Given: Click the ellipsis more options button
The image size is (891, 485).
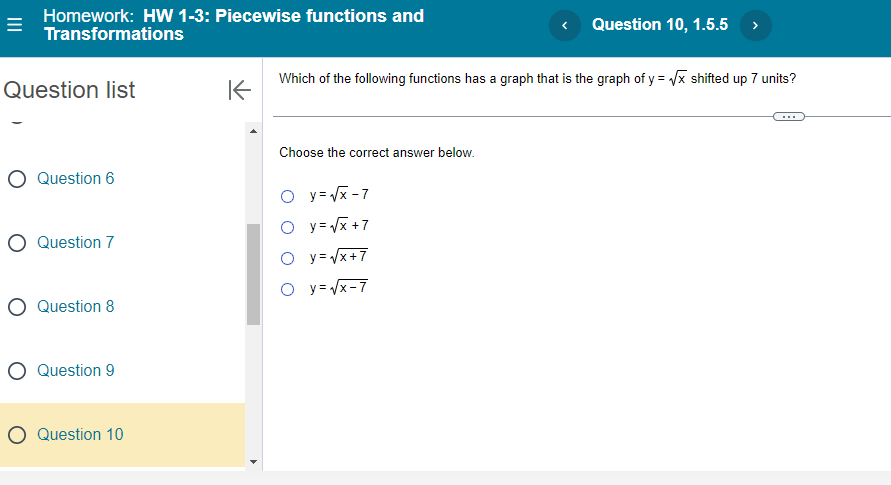Looking at the screenshot, I should pos(788,117).
